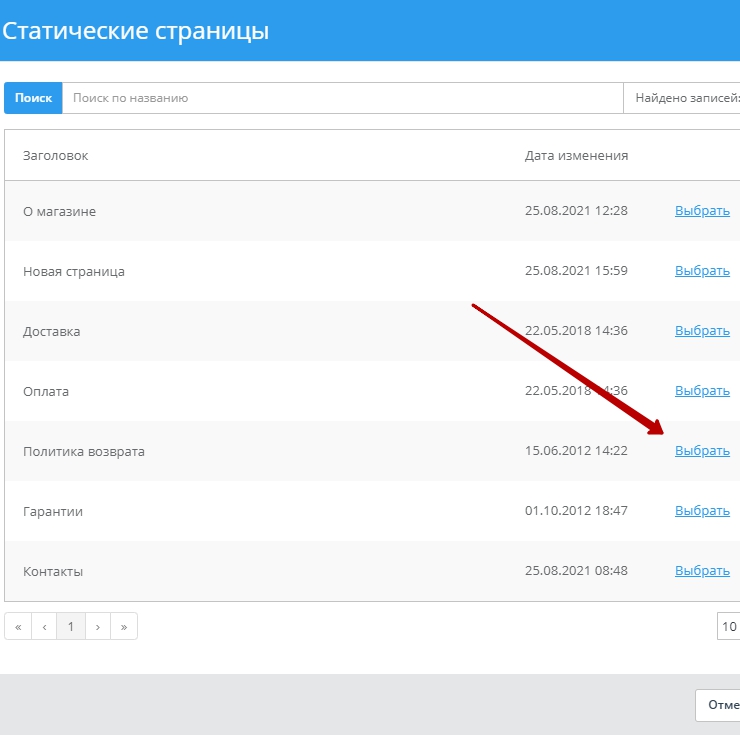Click the Заголовок column header

56,155
